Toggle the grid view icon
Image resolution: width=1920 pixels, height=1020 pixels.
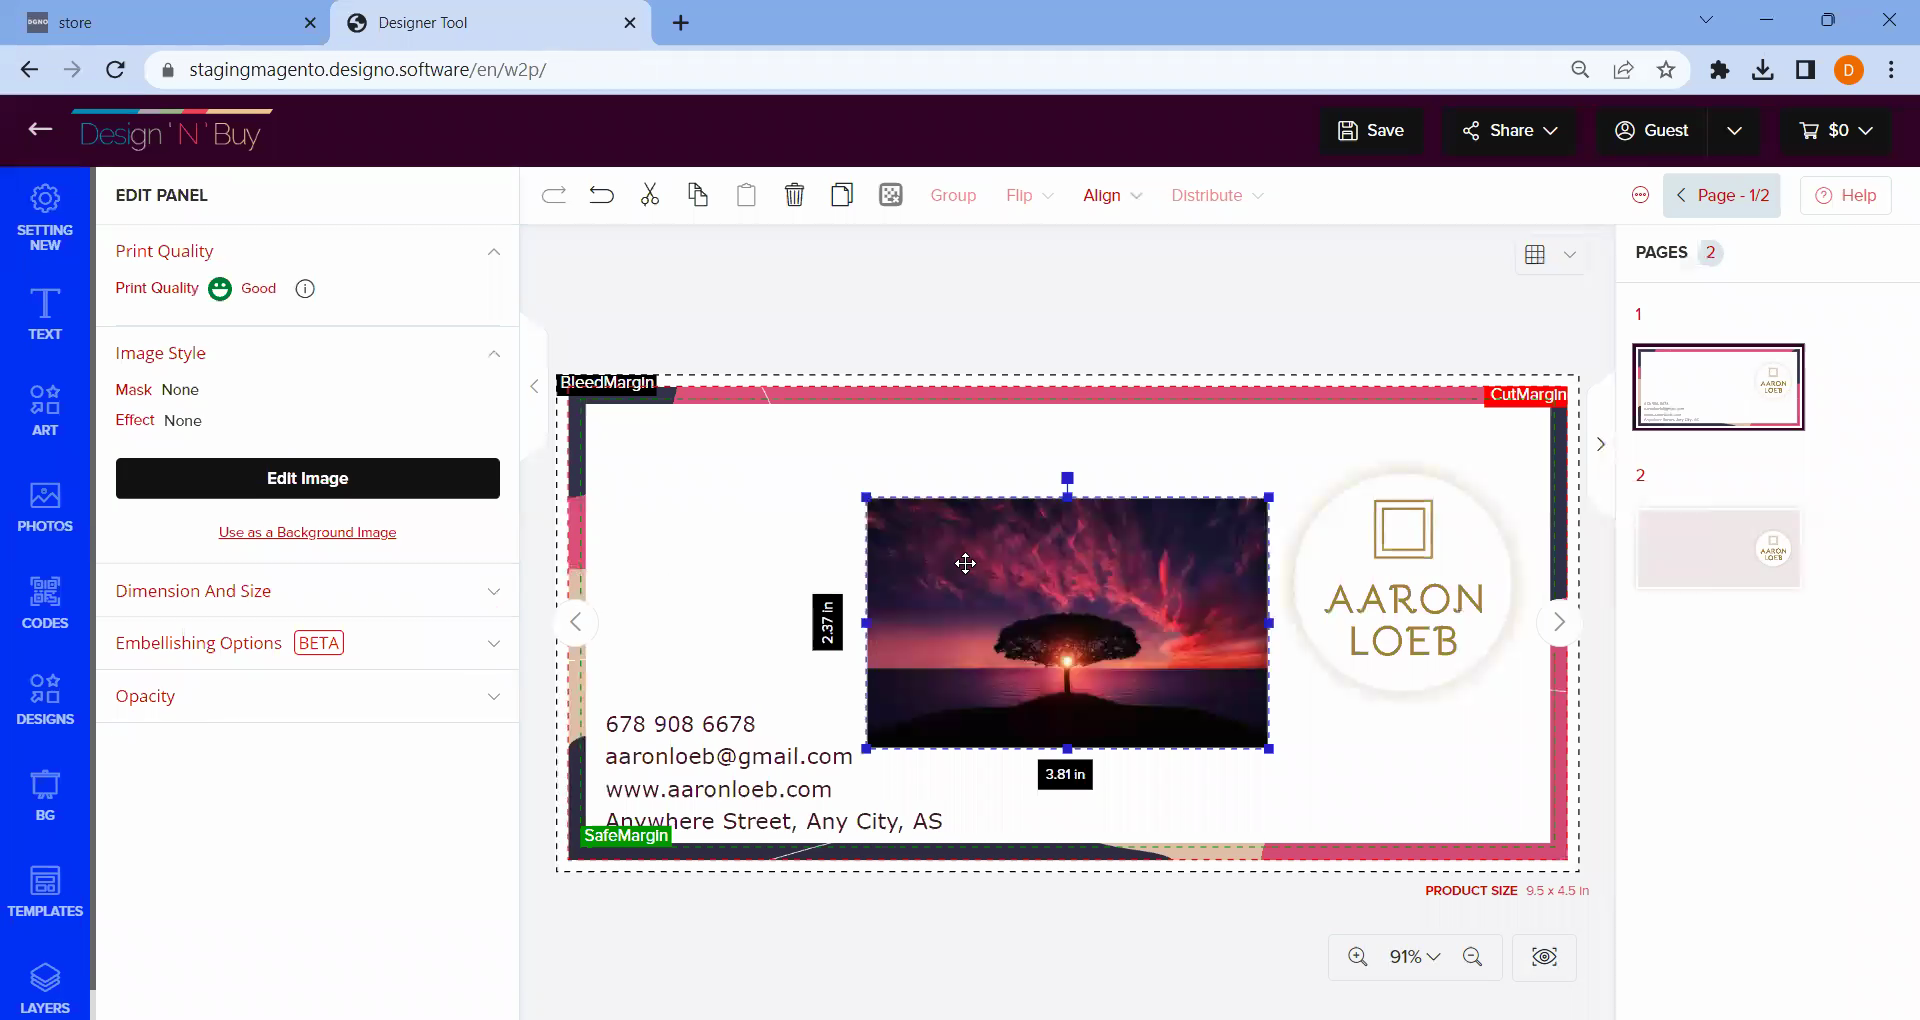[1535, 255]
